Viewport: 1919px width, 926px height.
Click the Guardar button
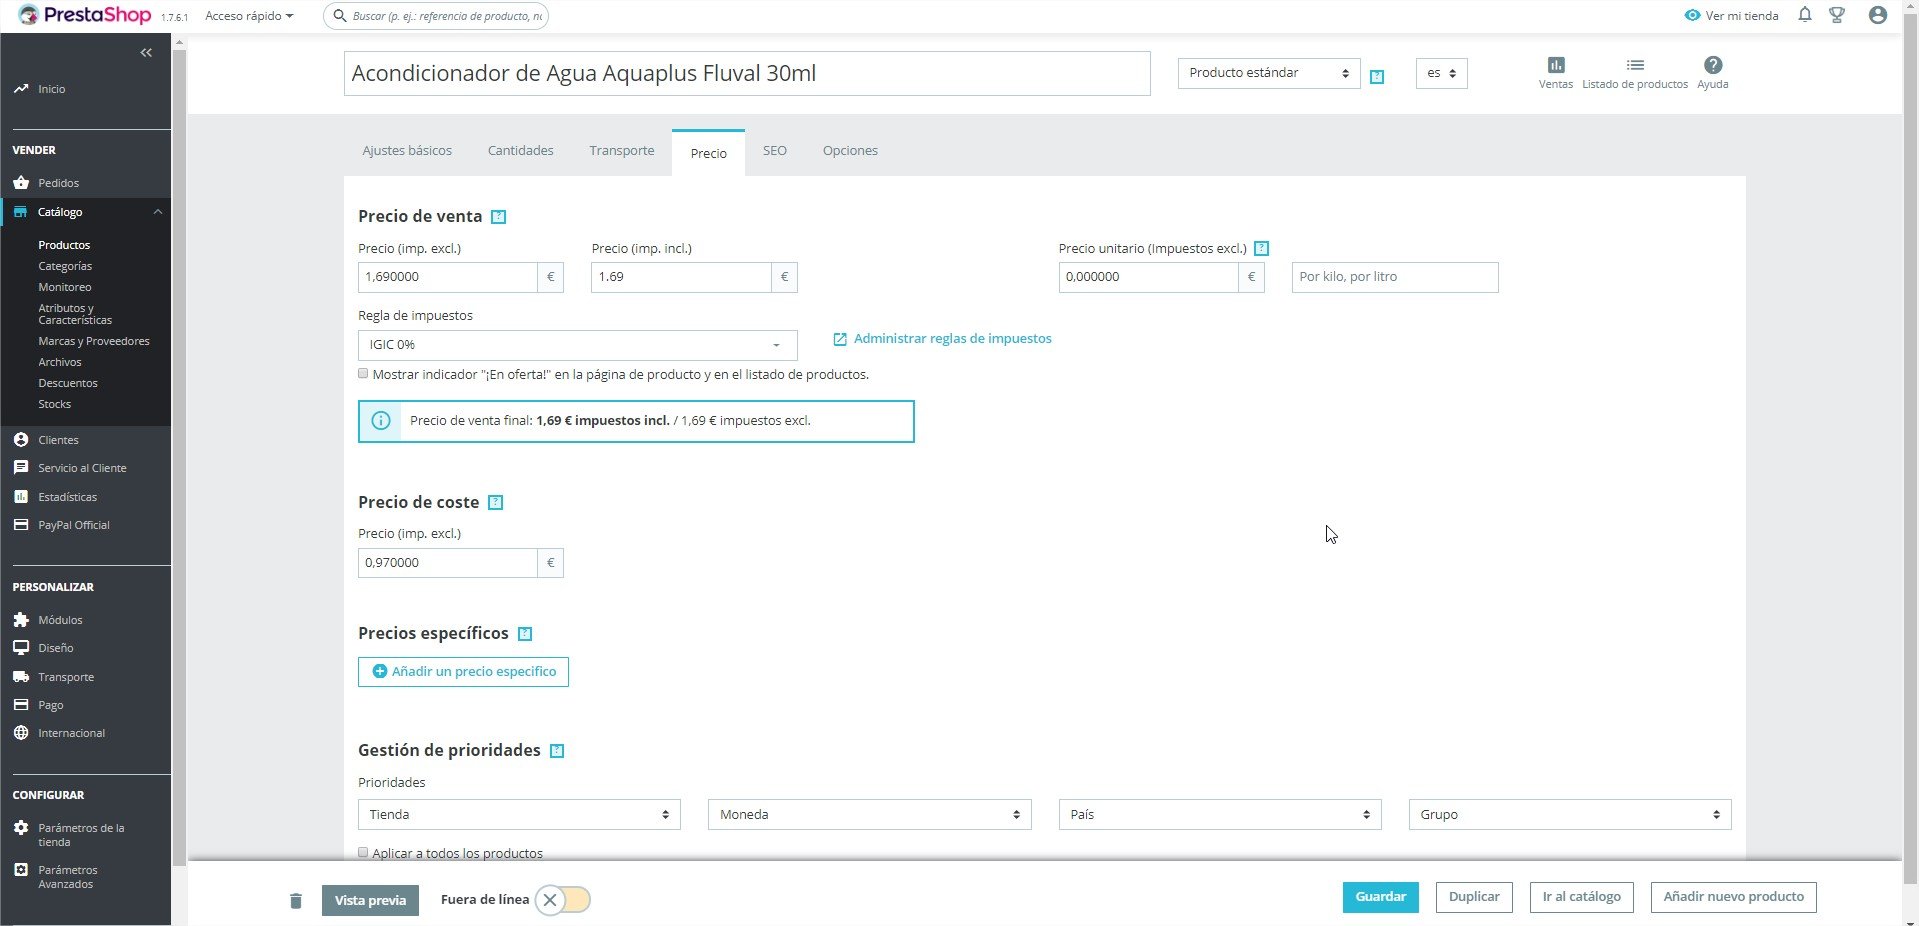pyautogui.click(x=1380, y=897)
